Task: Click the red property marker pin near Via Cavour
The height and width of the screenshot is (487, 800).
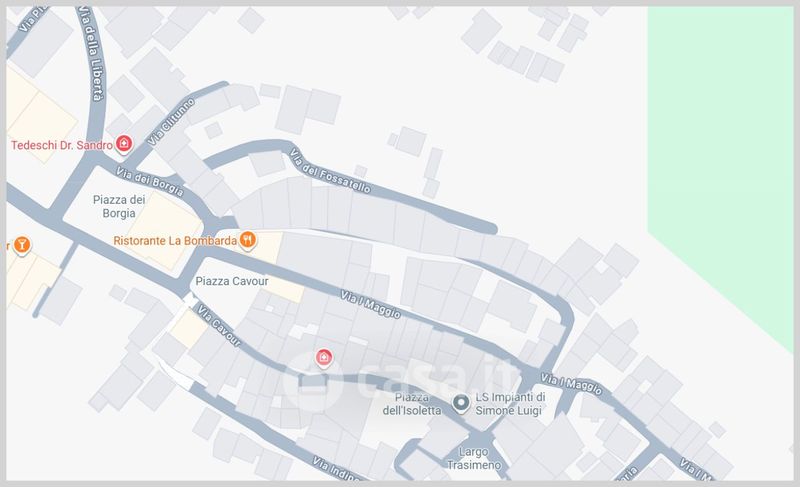Action: click(323, 358)
